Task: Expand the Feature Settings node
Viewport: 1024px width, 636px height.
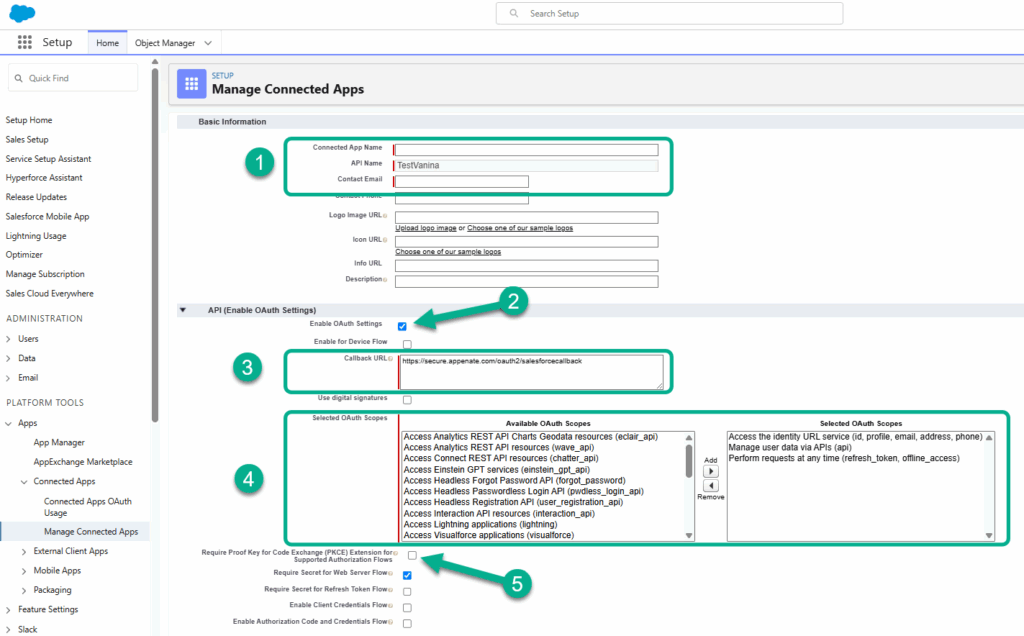Action: tap(8, 610)
